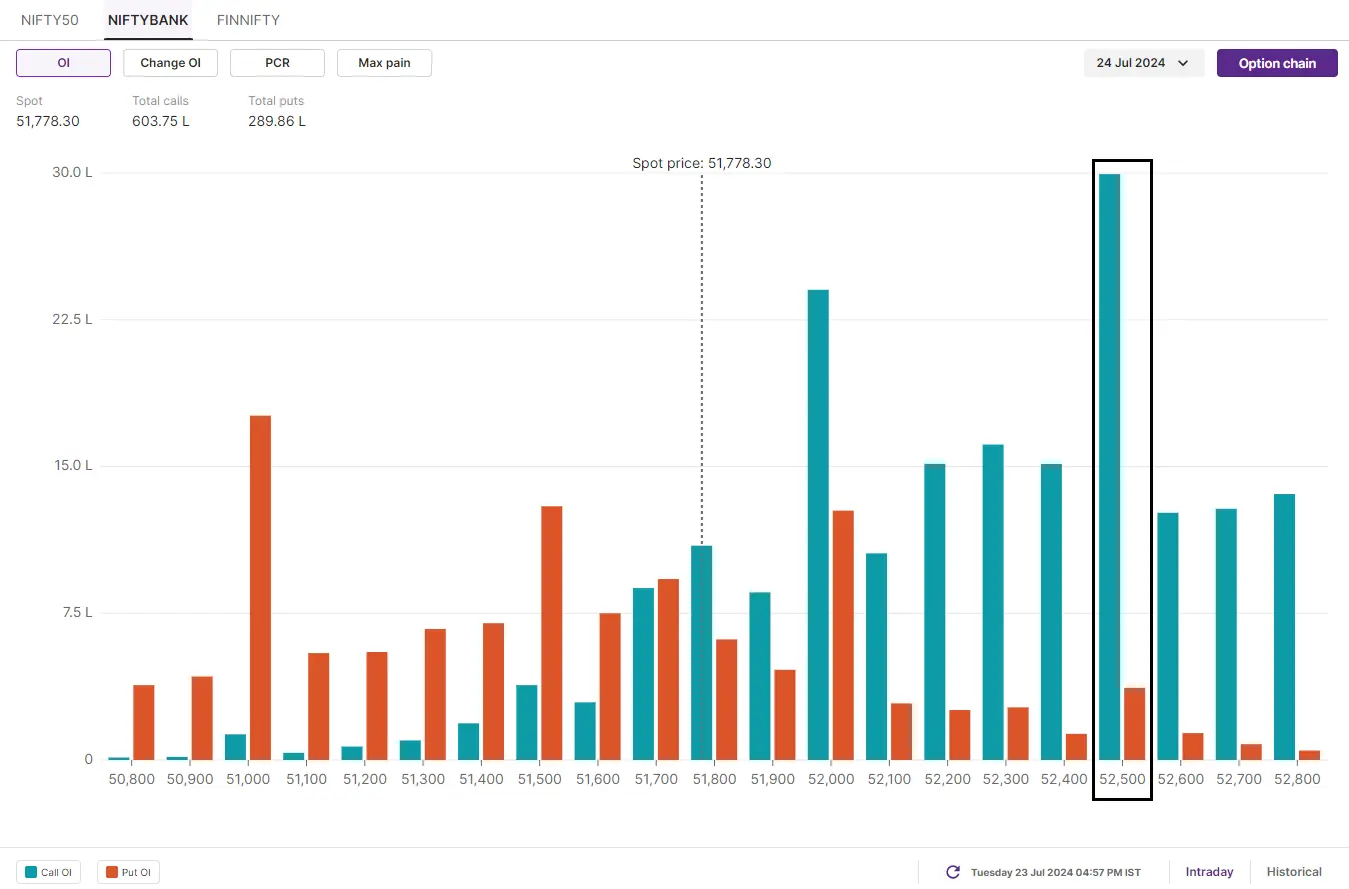Click the 52,000 strike axis label
Image resolution: width=1349 pixels, height=889 pixels.
click(831, 779)
